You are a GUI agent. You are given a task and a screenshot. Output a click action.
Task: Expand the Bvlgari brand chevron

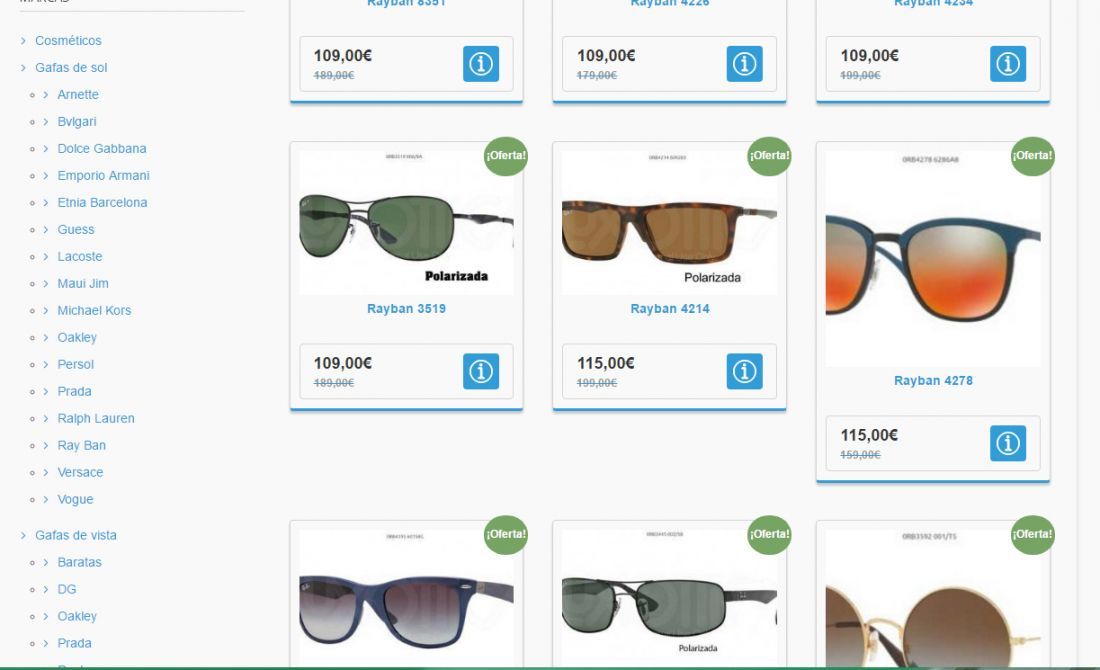coord(46,122)
